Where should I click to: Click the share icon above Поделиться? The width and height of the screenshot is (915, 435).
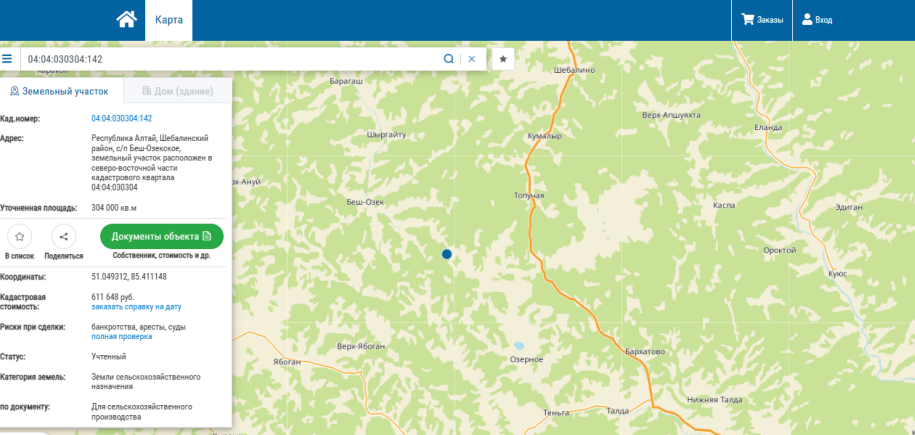coord(64,236)
